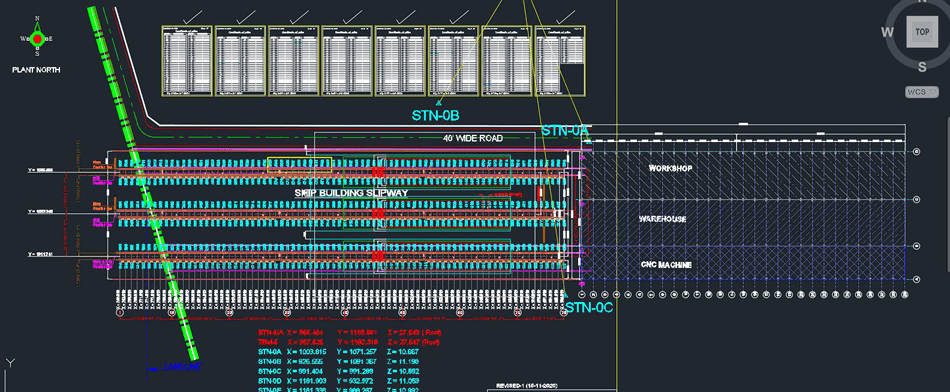Select the last coordinates table on right

point(560,61)
